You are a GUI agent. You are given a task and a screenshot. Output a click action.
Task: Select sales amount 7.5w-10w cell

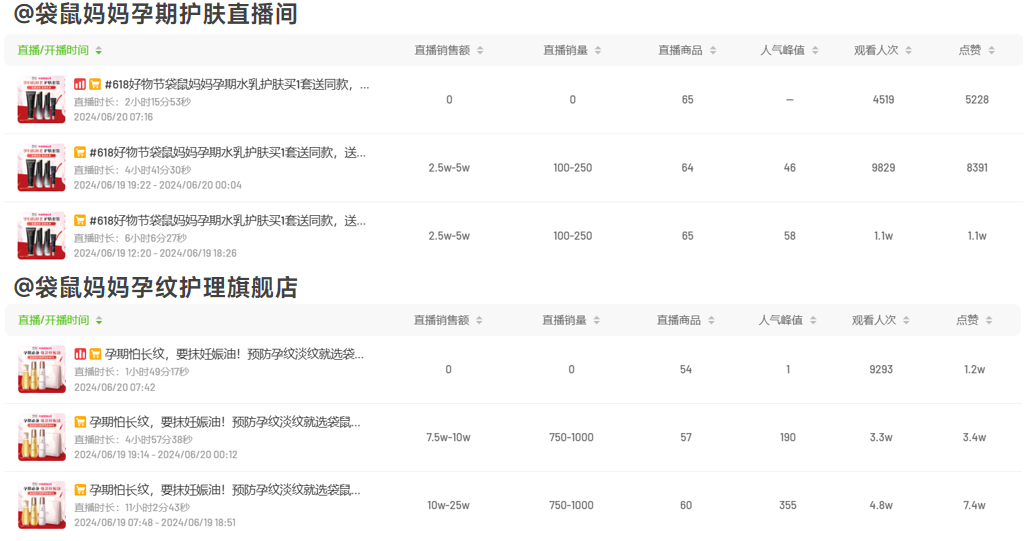(x=448, y=438)
